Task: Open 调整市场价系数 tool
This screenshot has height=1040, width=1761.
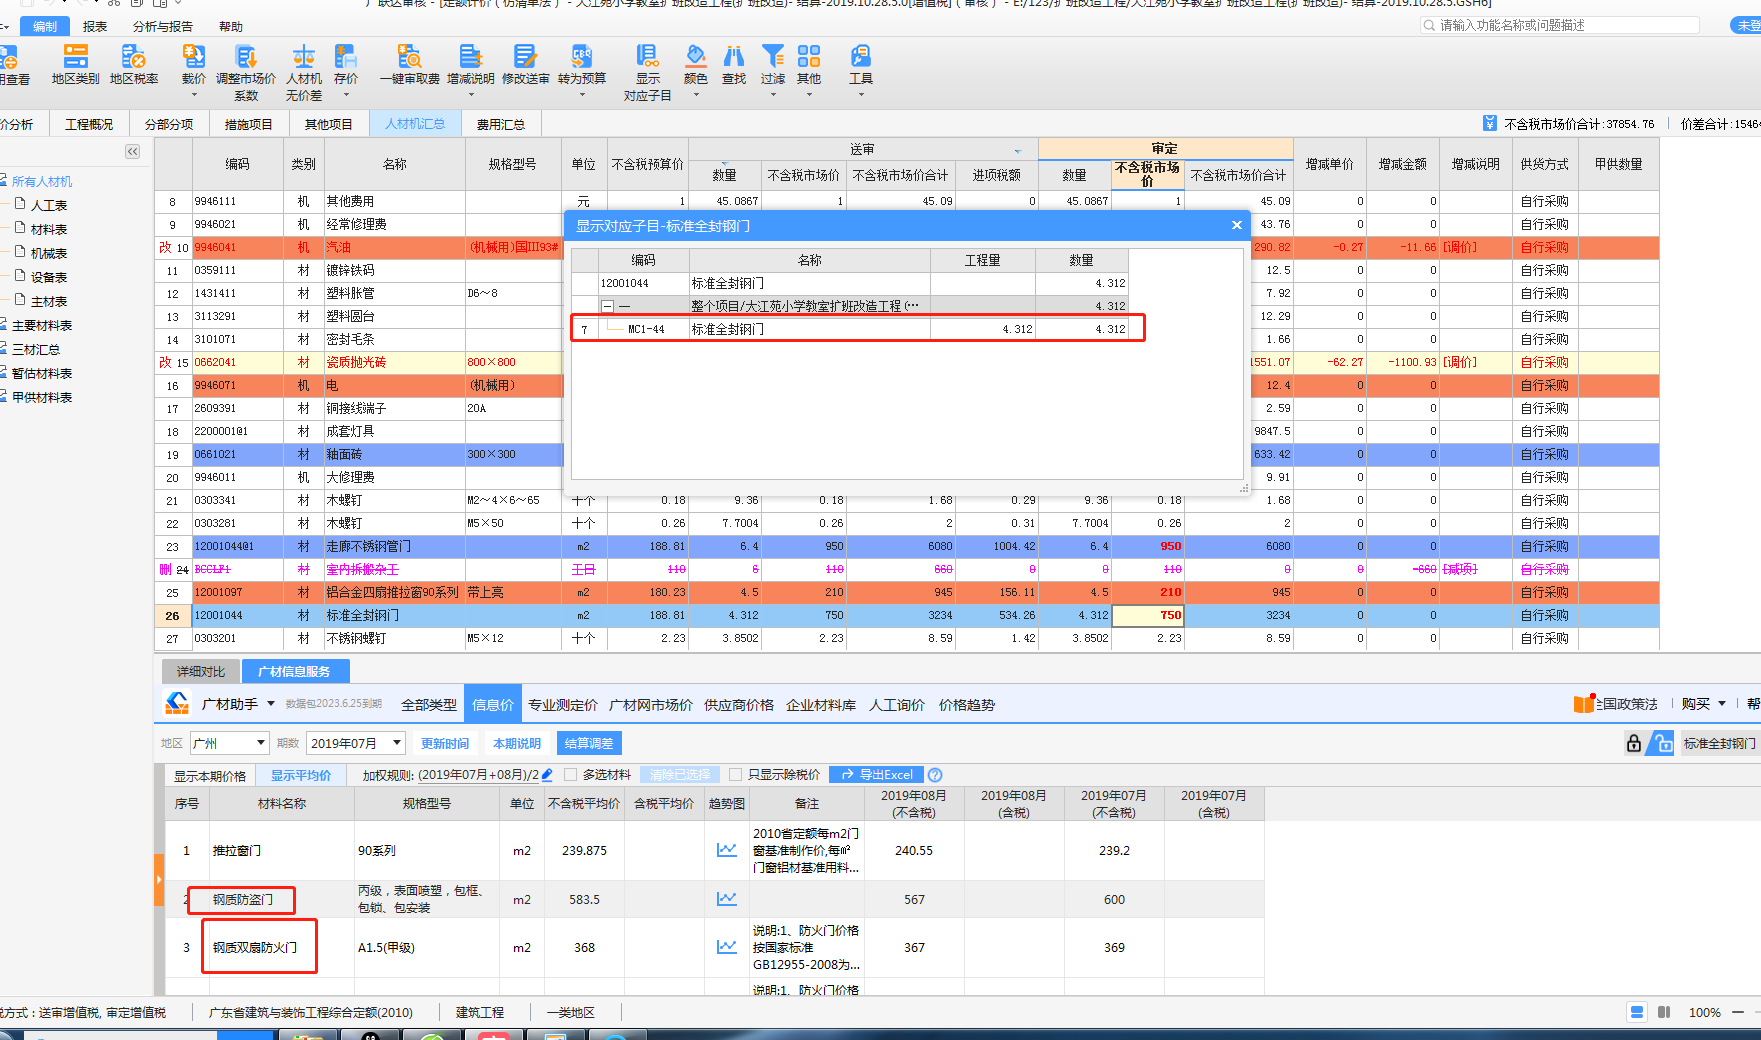Action: (246, 72)
